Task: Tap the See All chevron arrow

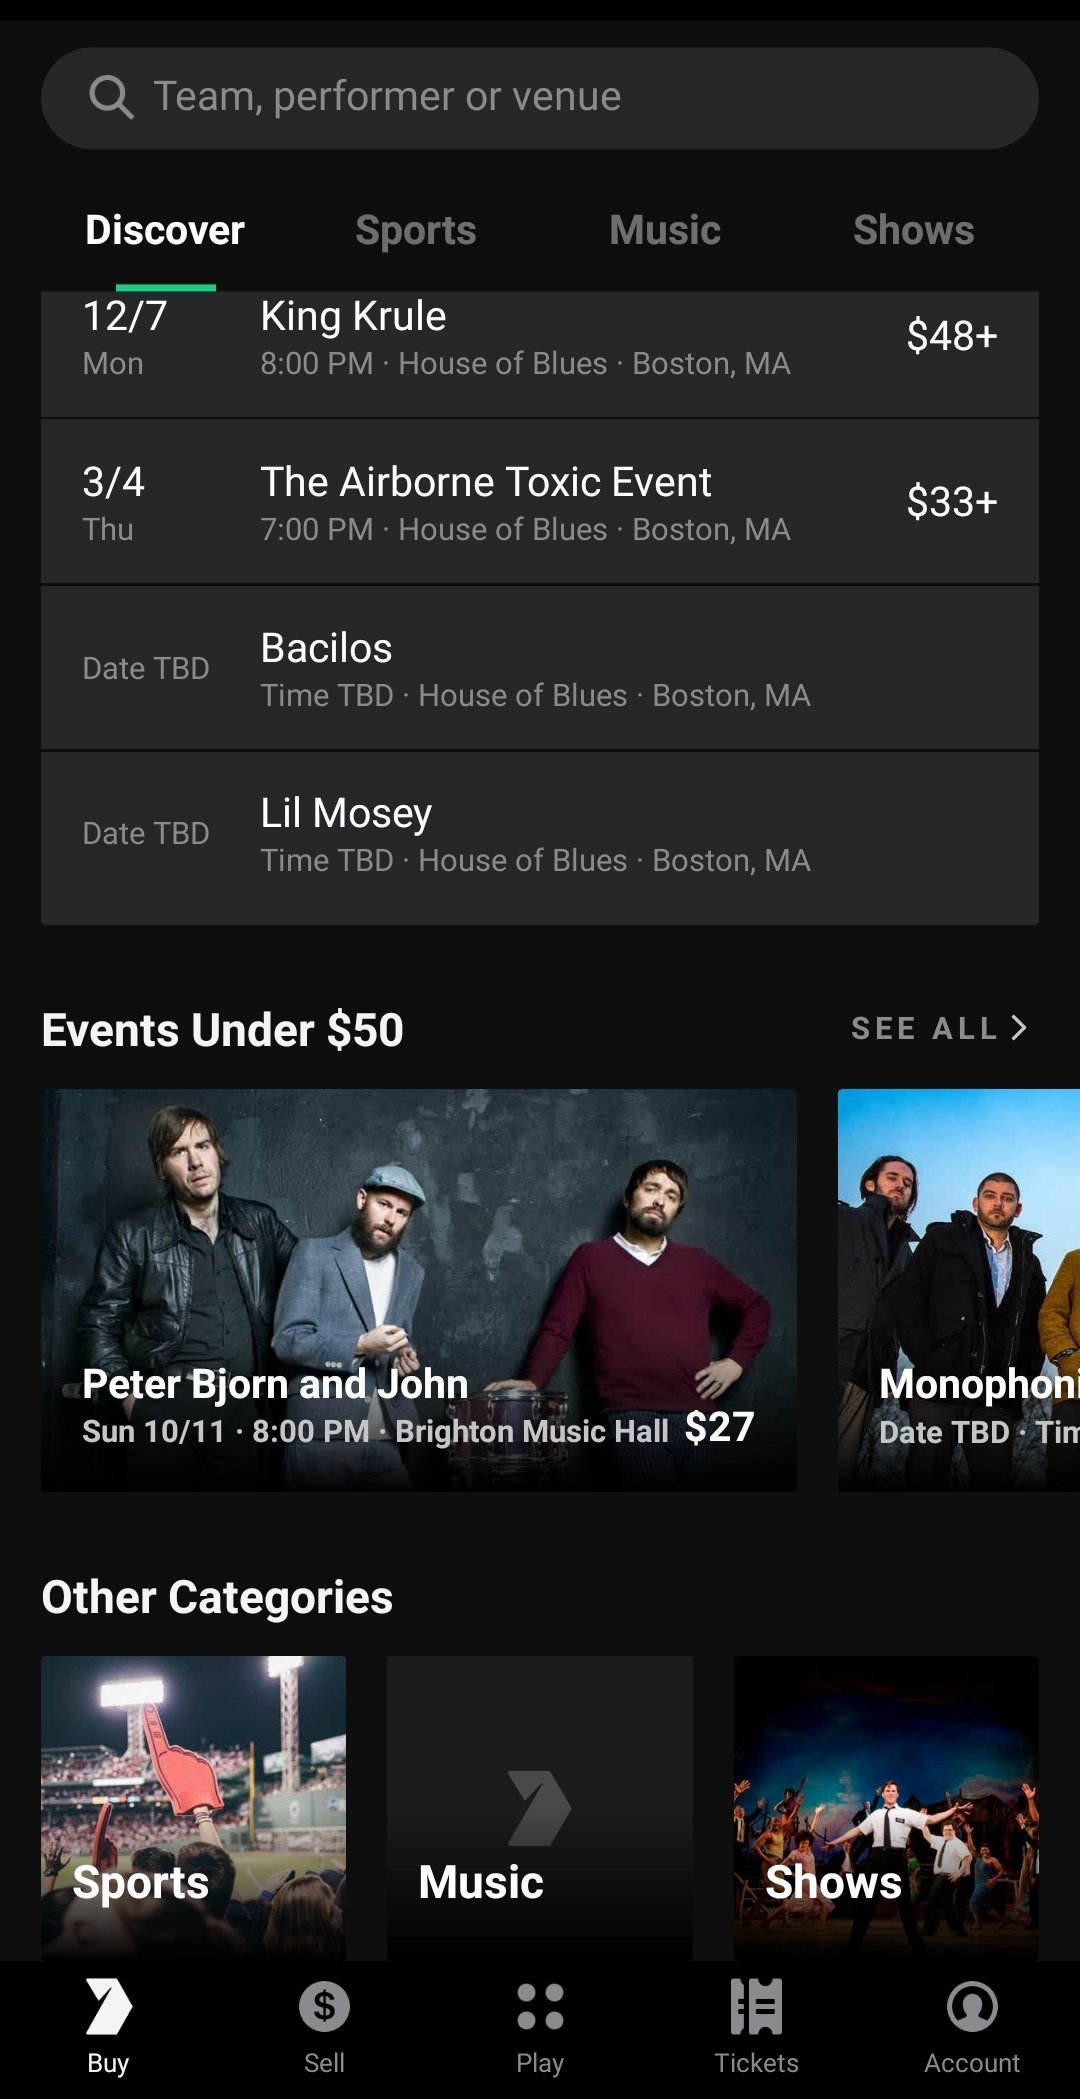Action: (1019, 1028)
